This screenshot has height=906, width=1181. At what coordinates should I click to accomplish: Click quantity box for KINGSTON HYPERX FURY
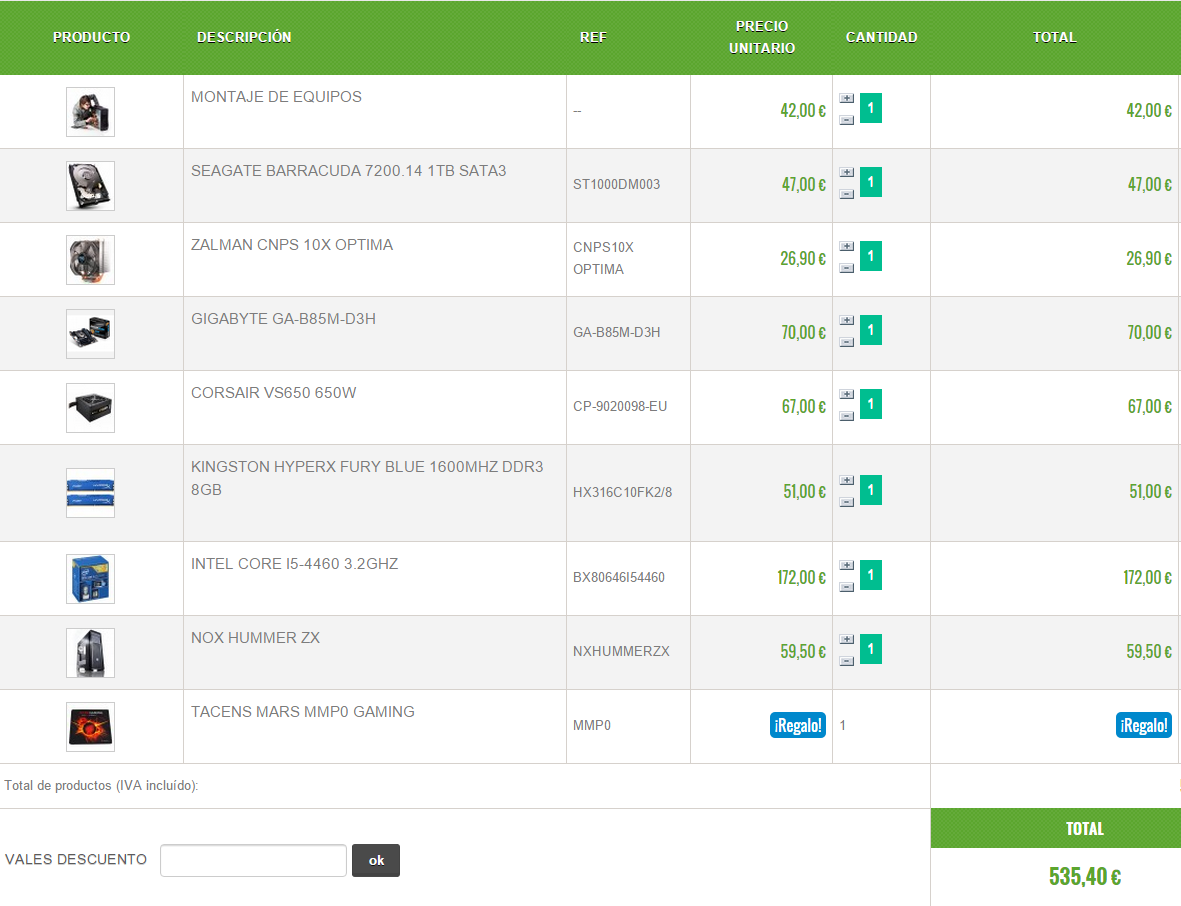871,490
